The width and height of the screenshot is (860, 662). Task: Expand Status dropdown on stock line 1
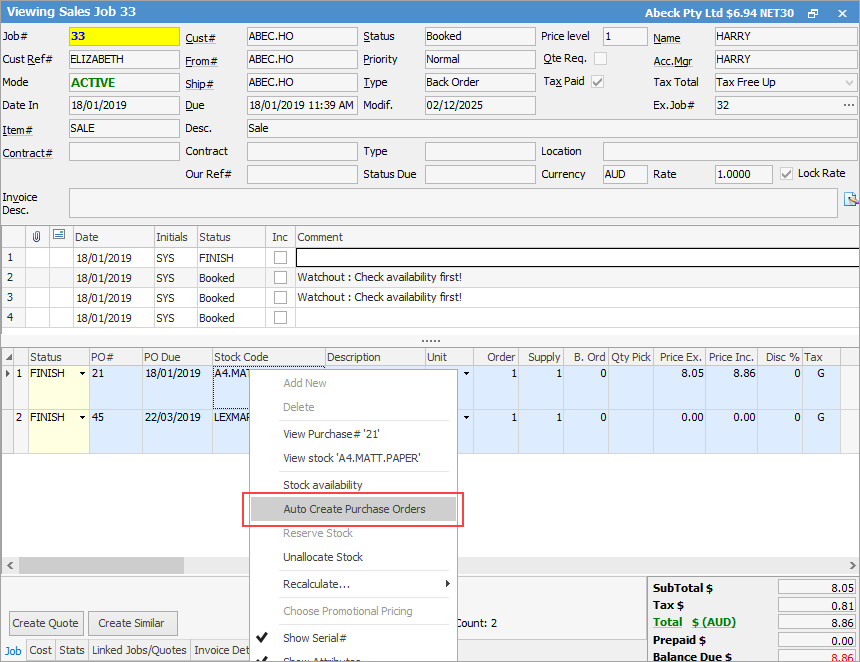click(x=82, y=374)
